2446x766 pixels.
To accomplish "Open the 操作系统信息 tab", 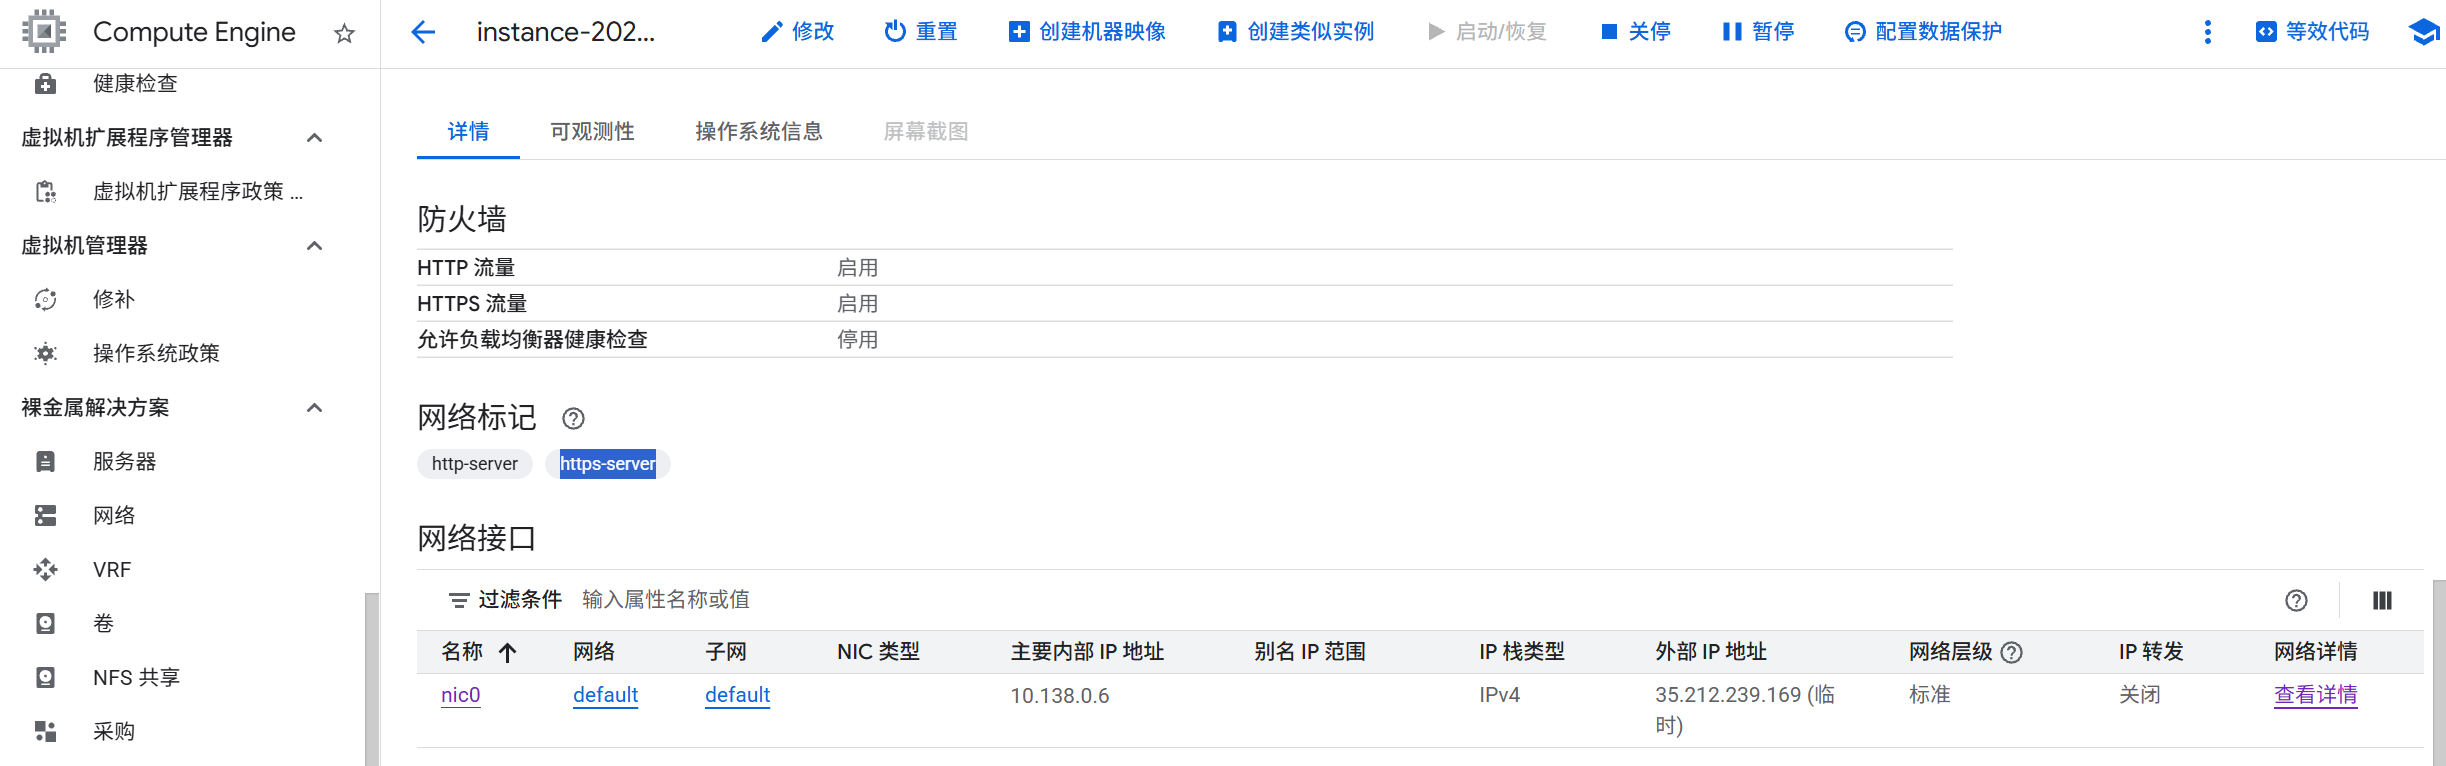I will [x=758, y=132].
